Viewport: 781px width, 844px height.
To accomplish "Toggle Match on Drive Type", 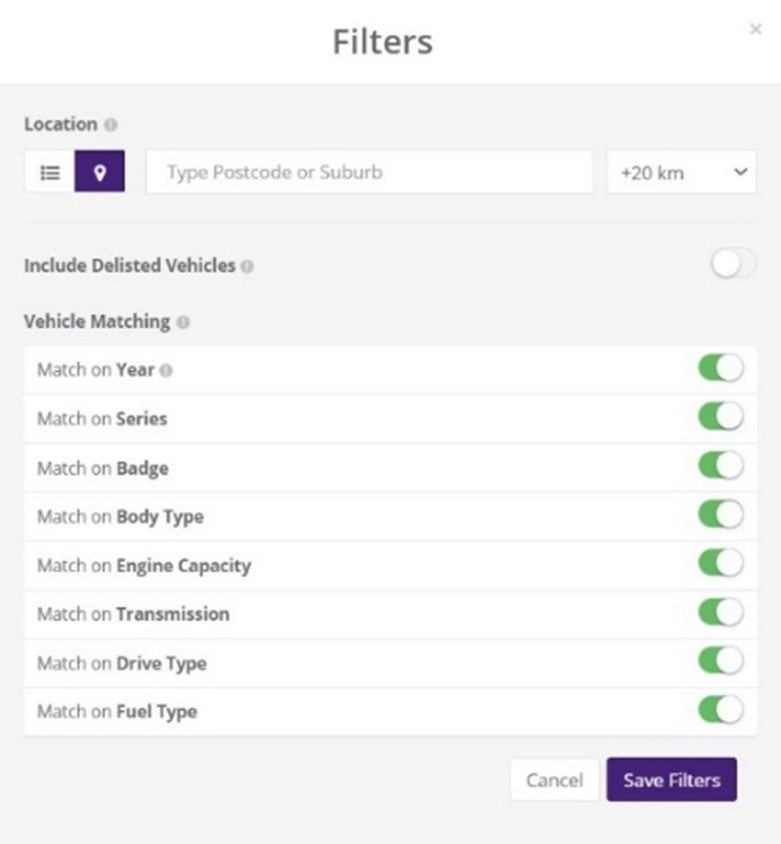I will point(721,661).
